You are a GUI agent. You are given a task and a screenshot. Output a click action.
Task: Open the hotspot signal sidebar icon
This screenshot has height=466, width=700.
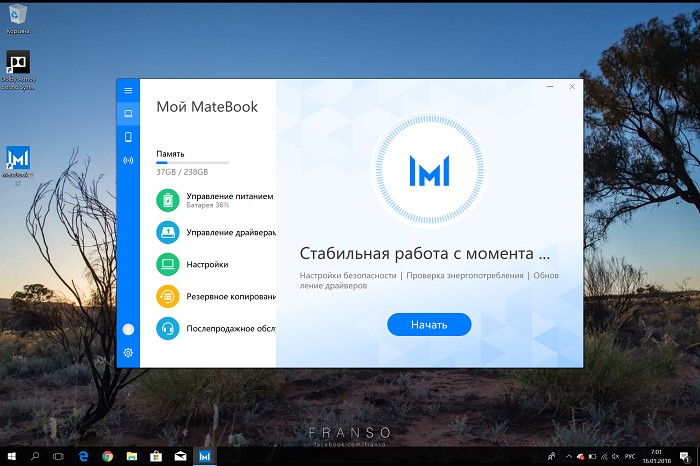[128, 160]
